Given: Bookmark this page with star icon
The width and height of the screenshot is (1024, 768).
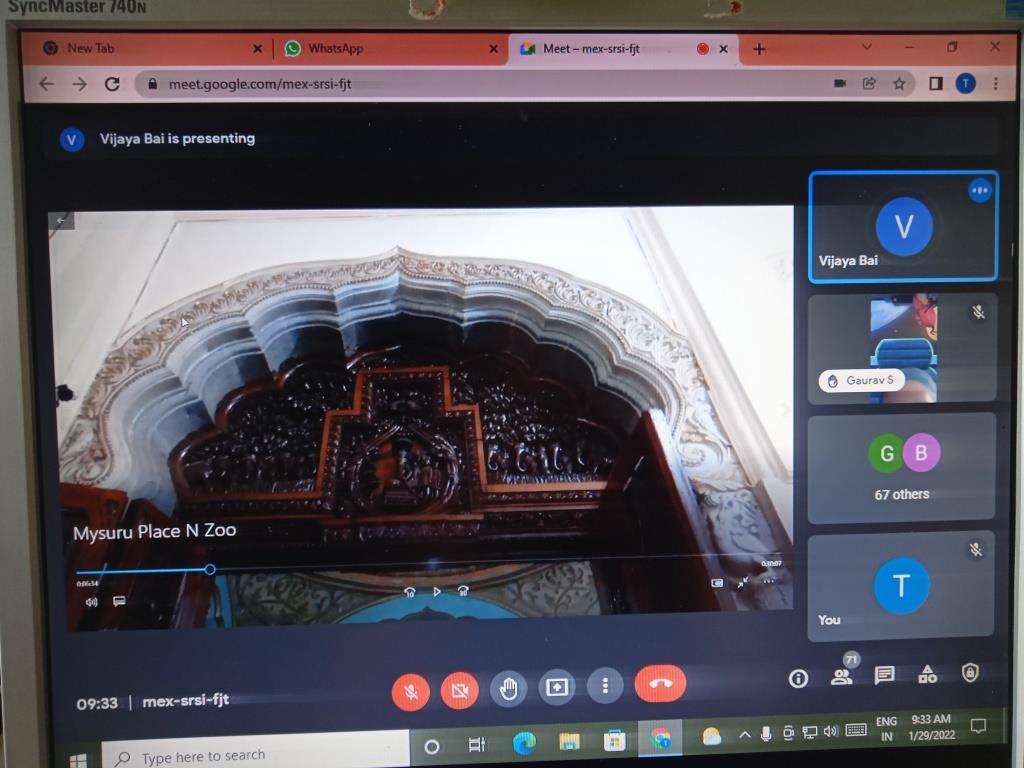Looking at the screenshot, I should pyautogui.click(x=899, y=84).
